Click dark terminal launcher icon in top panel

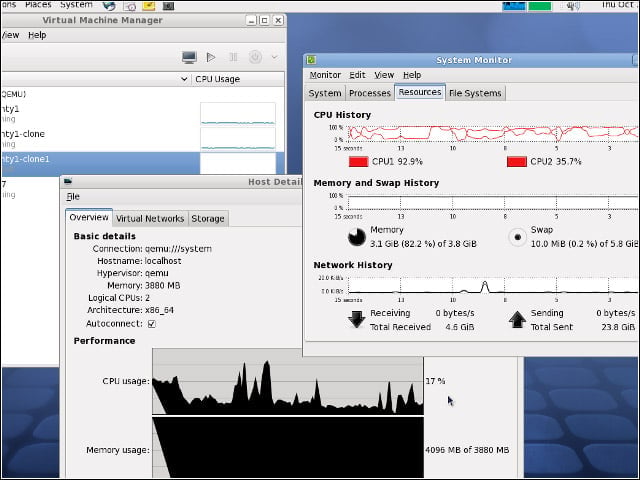coord(168,6)
